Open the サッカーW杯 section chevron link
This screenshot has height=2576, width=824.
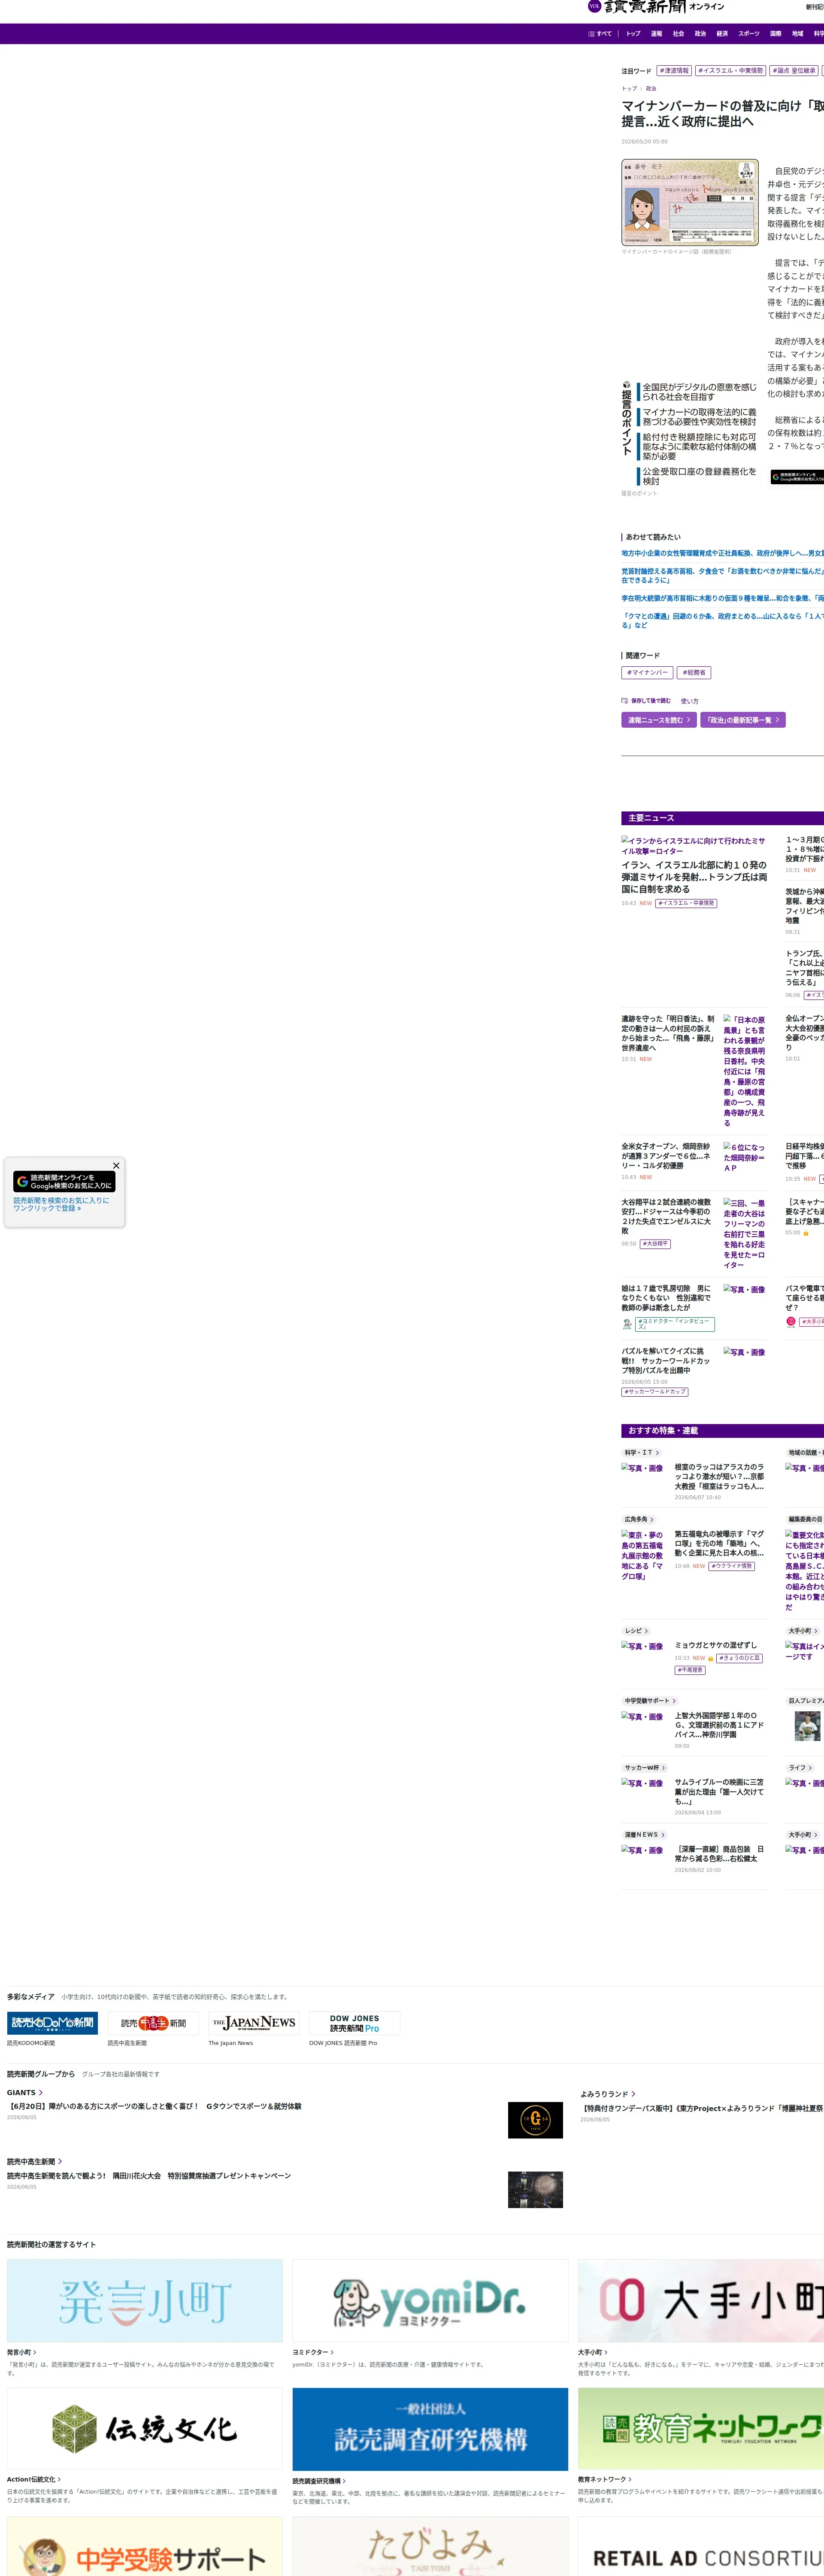click(645, 1768)
